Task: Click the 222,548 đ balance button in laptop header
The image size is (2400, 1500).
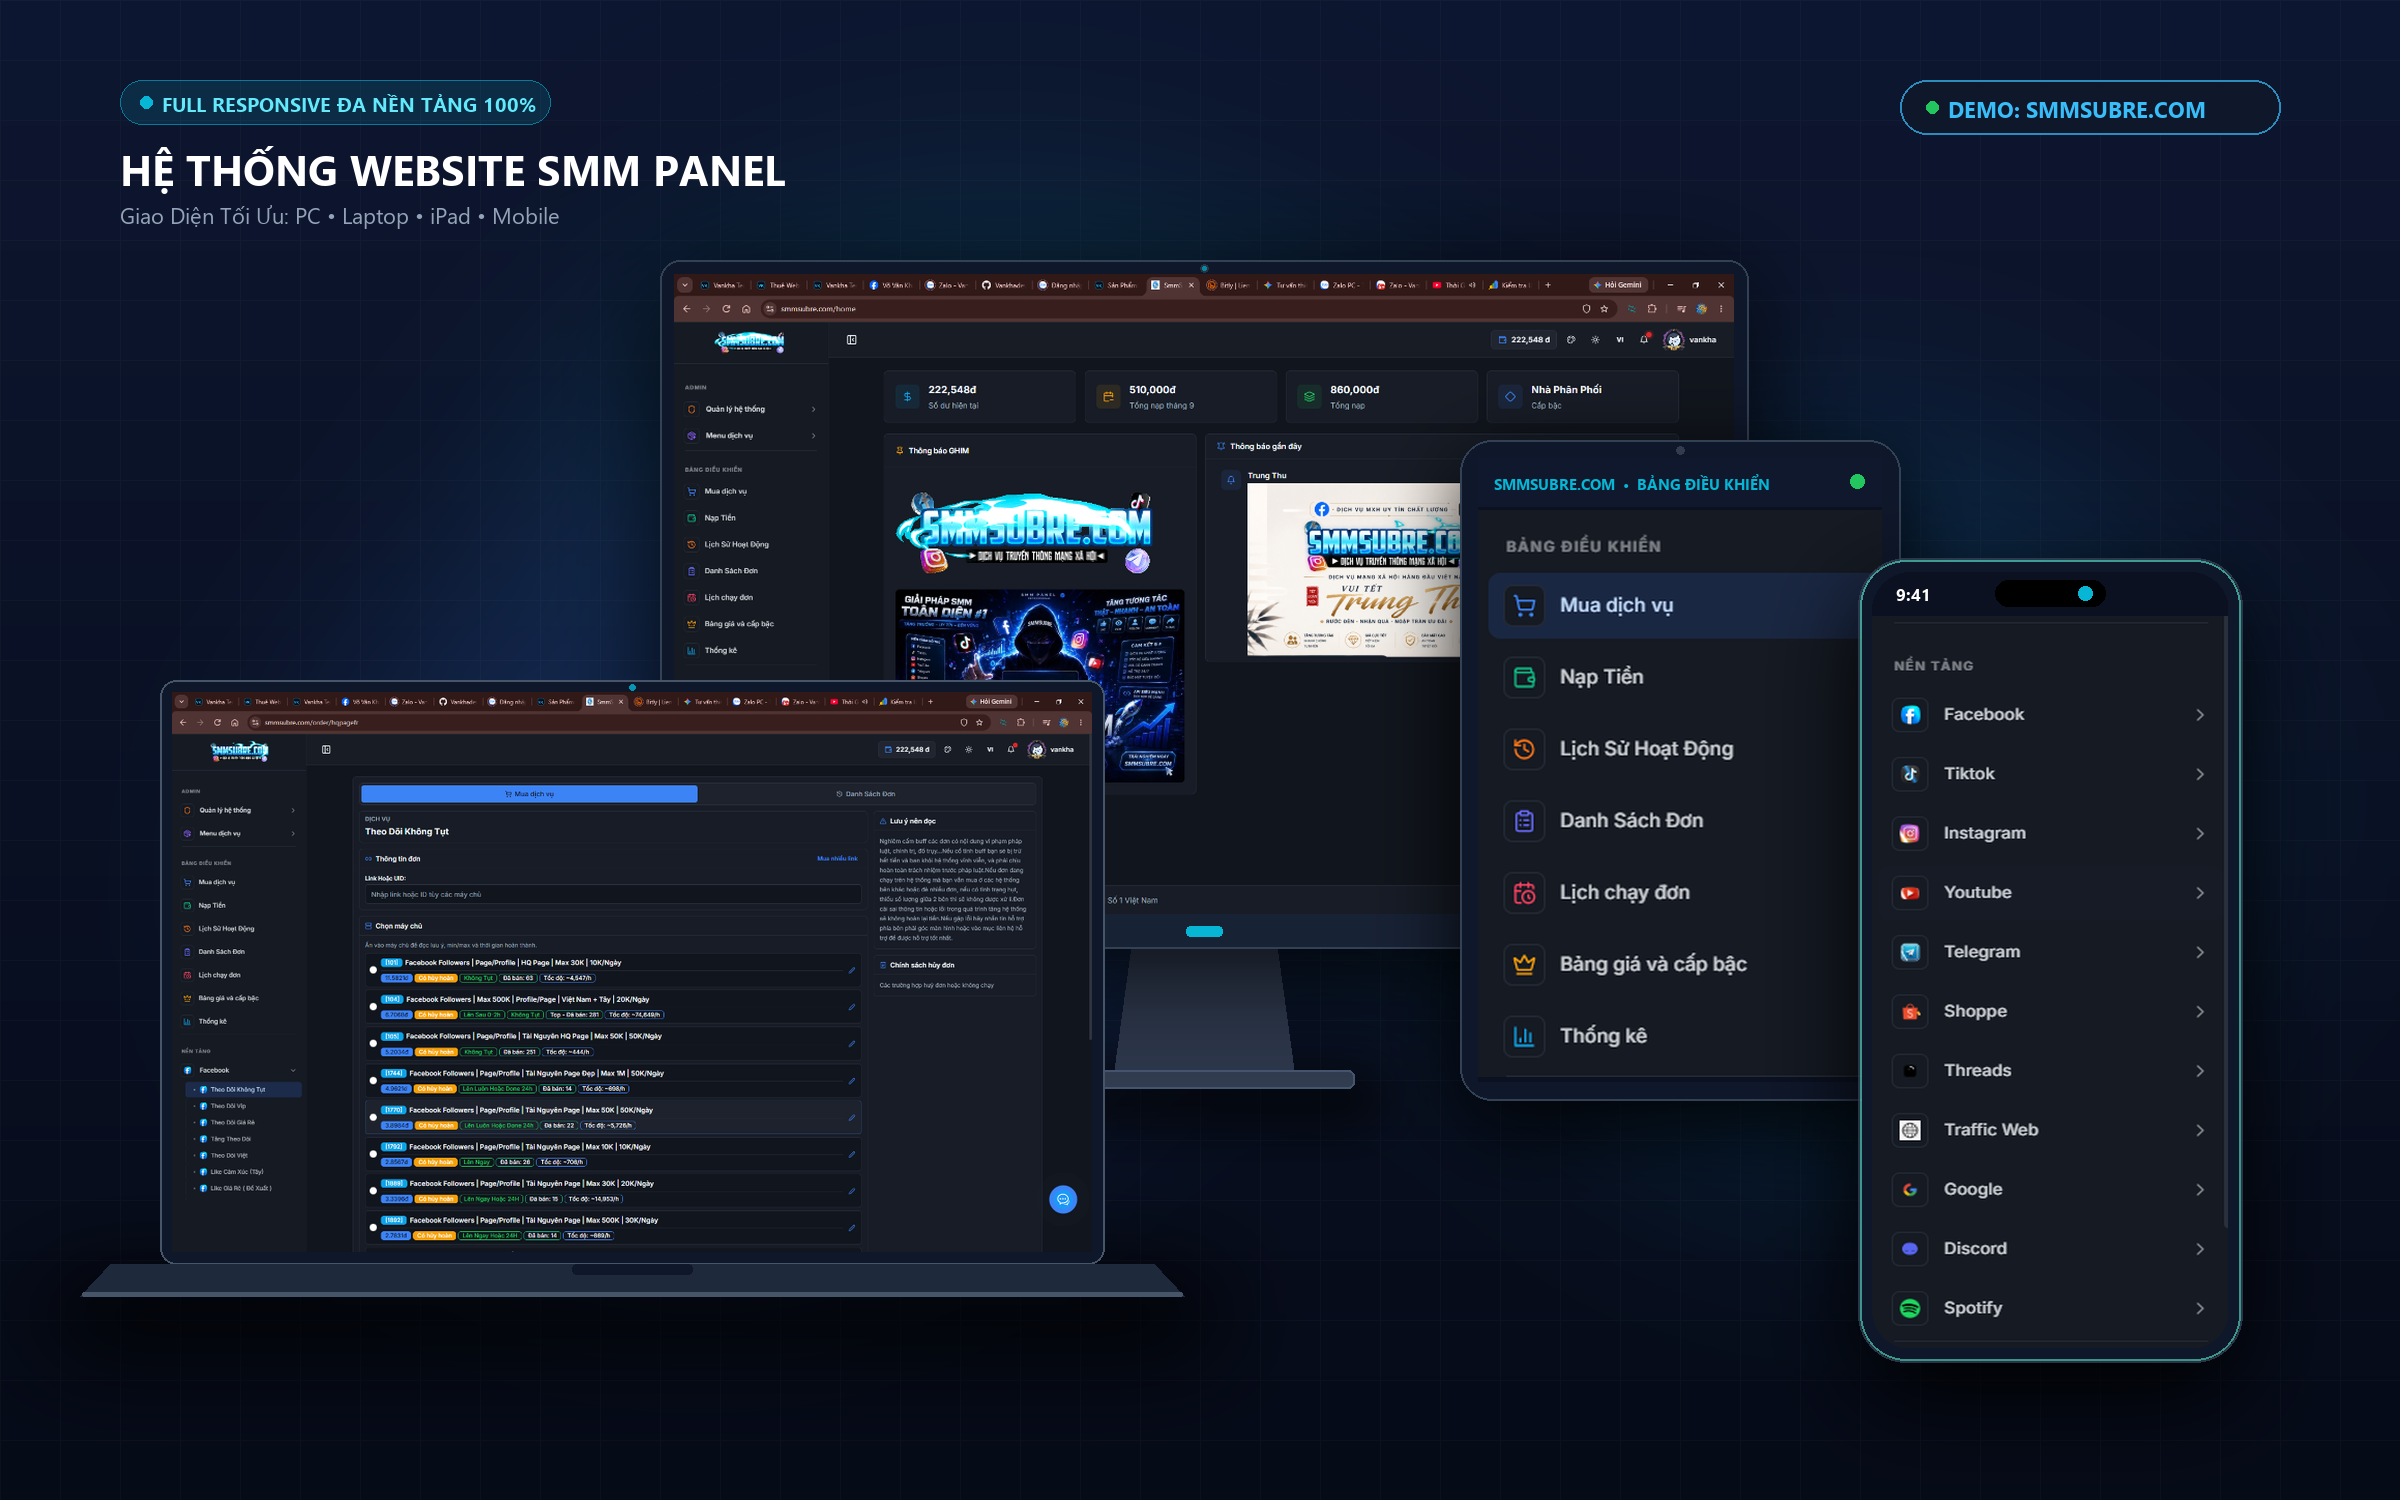Action: (907, 749)
